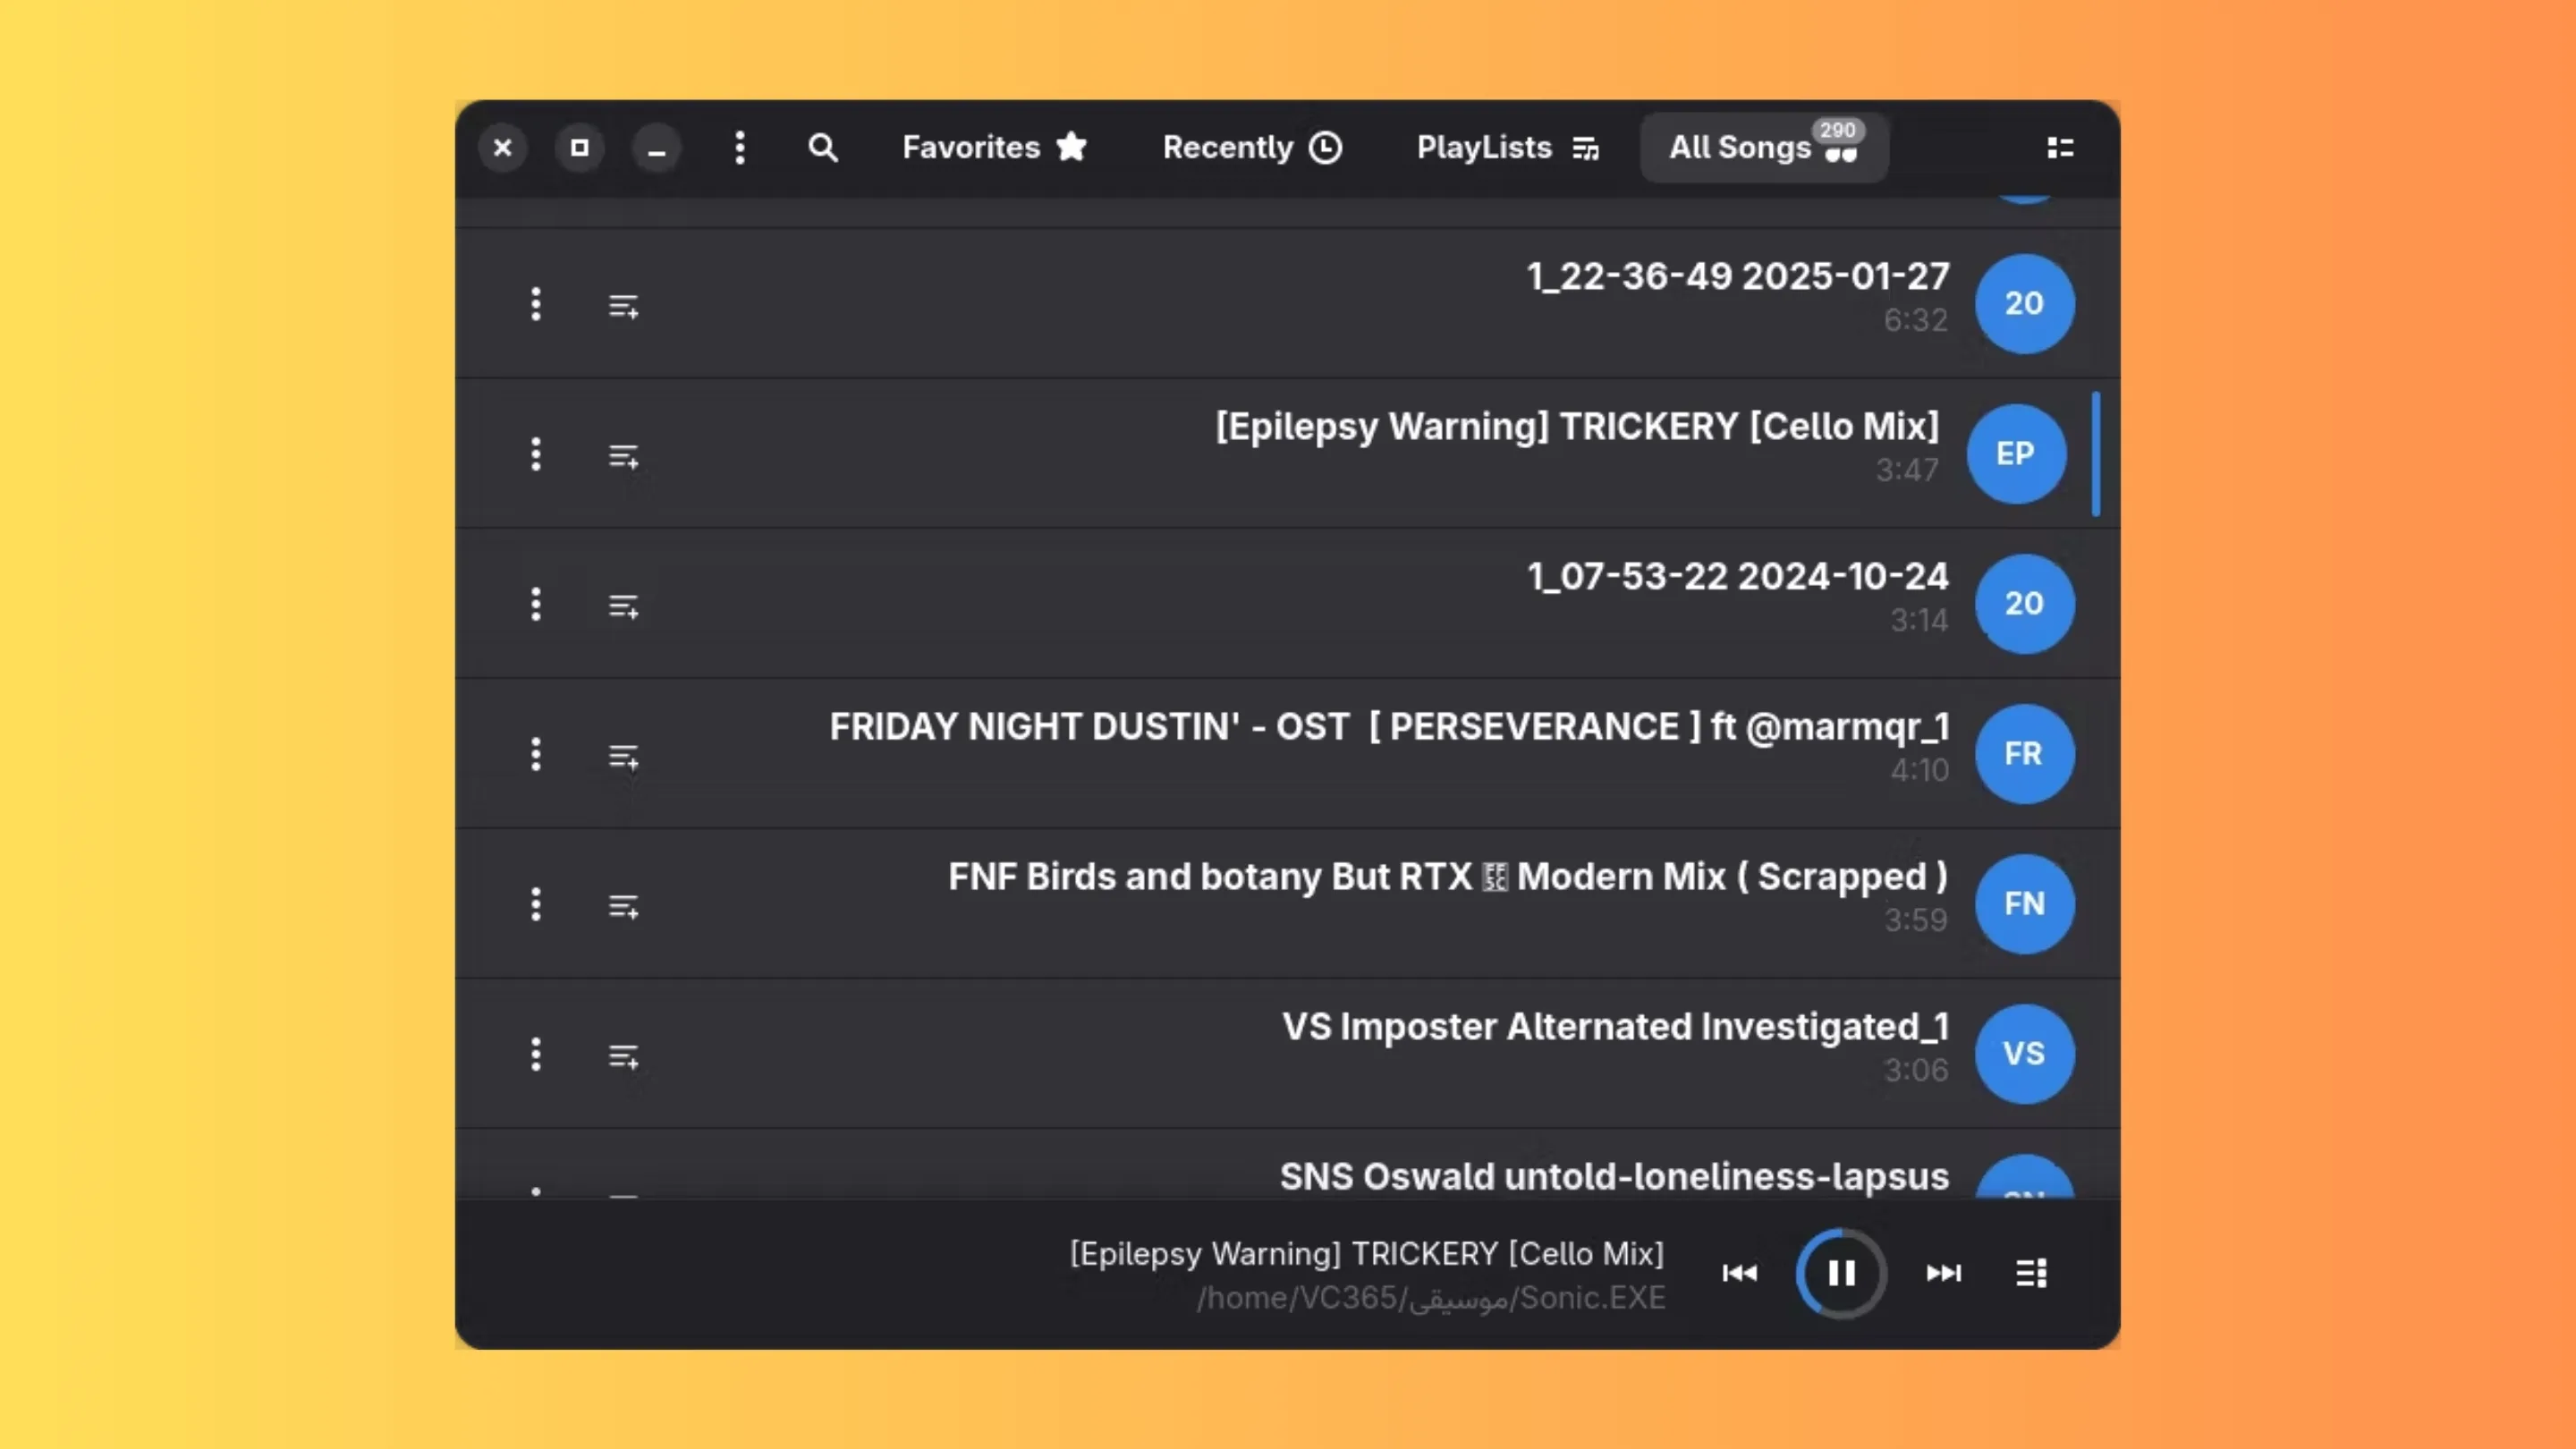This screenshot has width=2576, height=1449.
Task: Toggle list view layout icon
Action: point(2060,148)
